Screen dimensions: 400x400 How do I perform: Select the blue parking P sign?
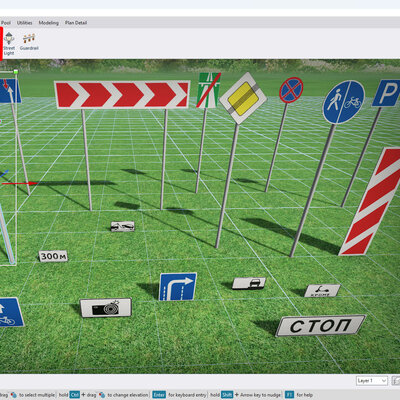pyautogui.click(x=387, y=93)
